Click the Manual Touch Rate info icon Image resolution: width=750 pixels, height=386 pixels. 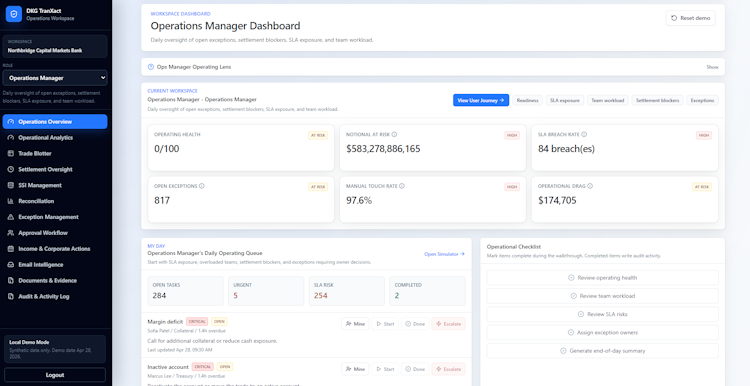pos(402,186)
